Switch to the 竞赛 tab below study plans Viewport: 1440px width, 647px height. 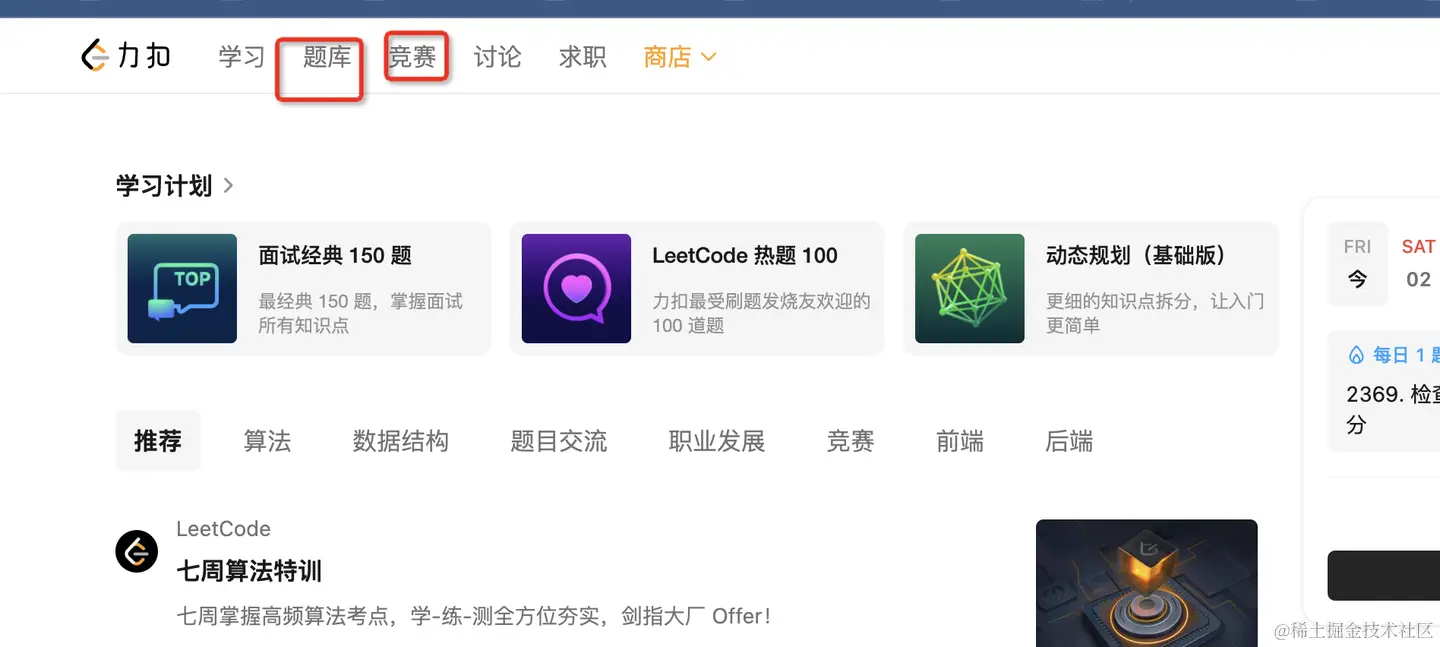pos(851,441)
